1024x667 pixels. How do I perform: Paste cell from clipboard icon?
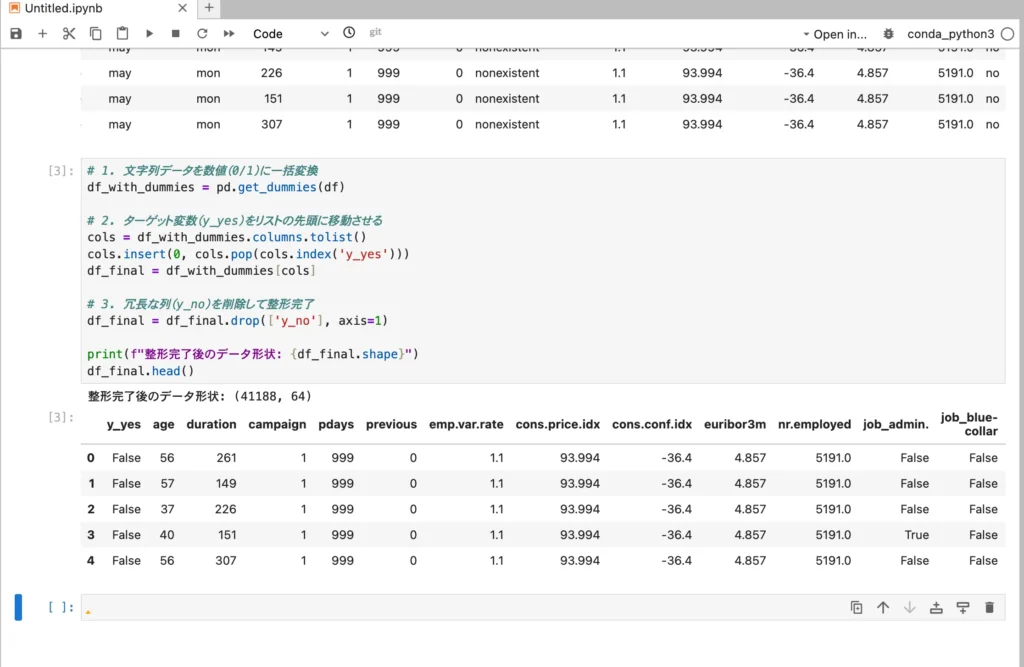click(x=122, y=34)
